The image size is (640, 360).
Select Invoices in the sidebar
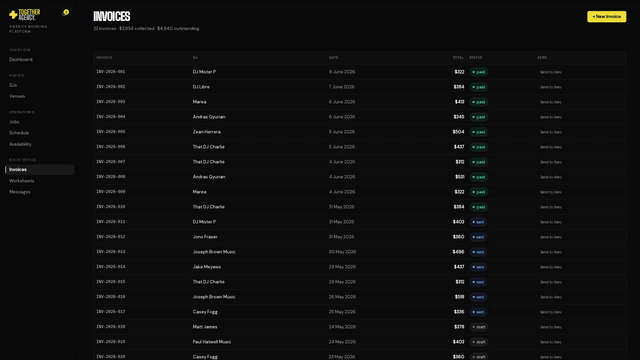pos(40,169)
